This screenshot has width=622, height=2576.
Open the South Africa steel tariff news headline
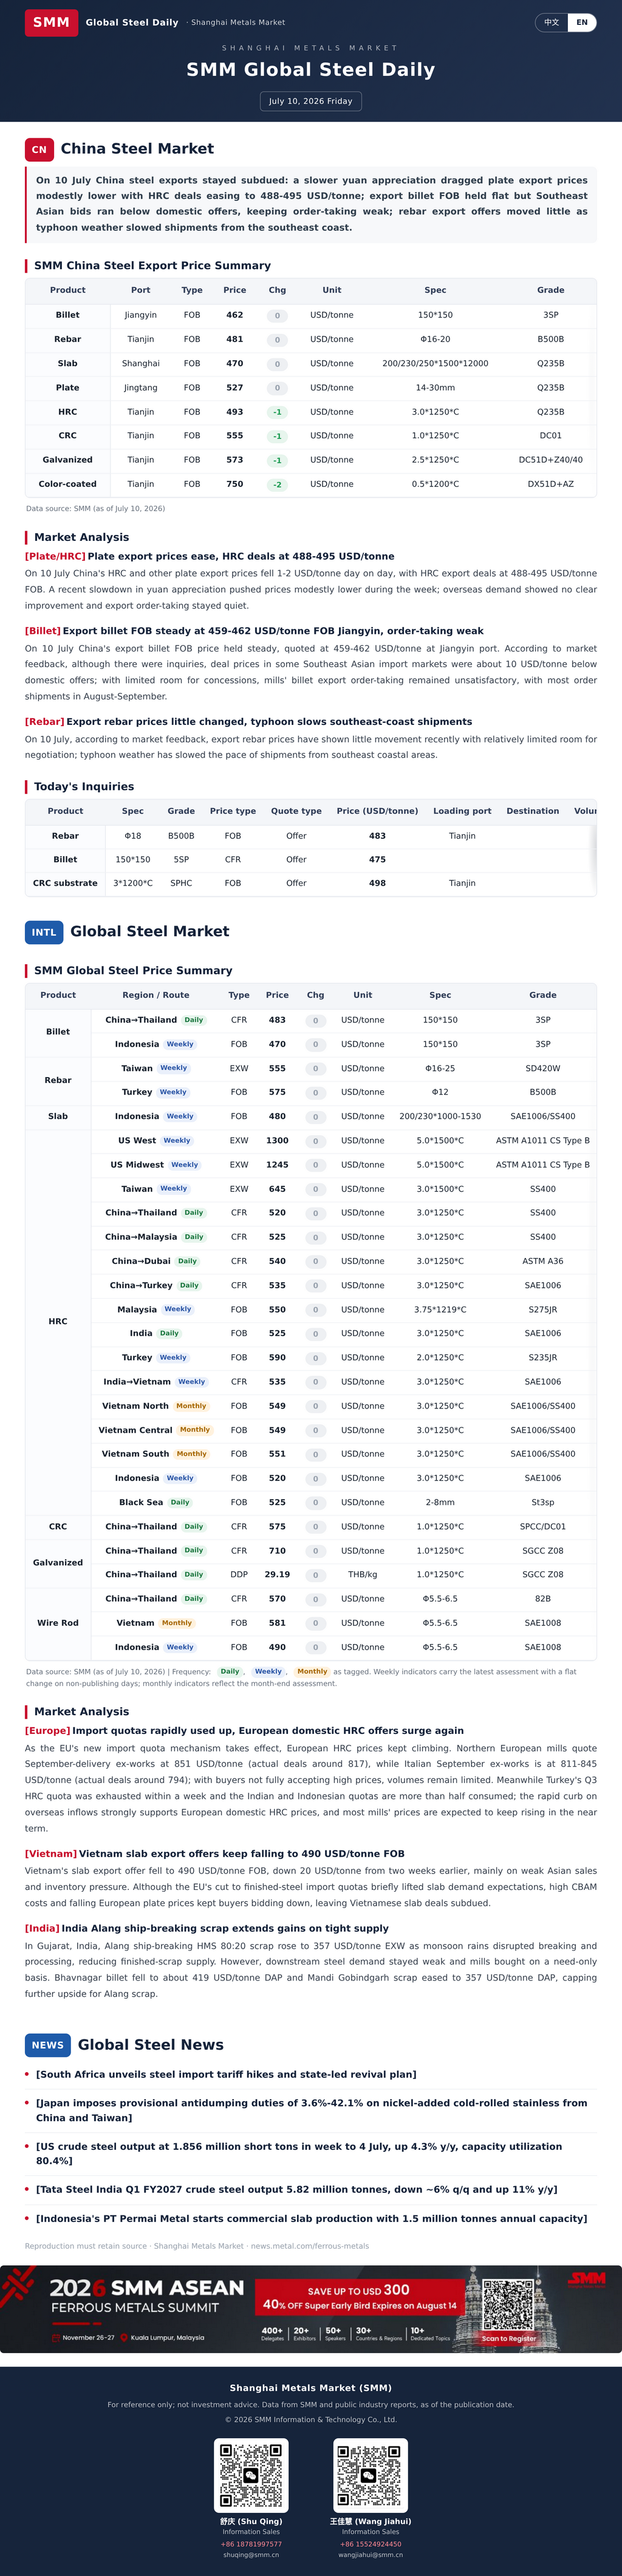tap(226, 2075)
